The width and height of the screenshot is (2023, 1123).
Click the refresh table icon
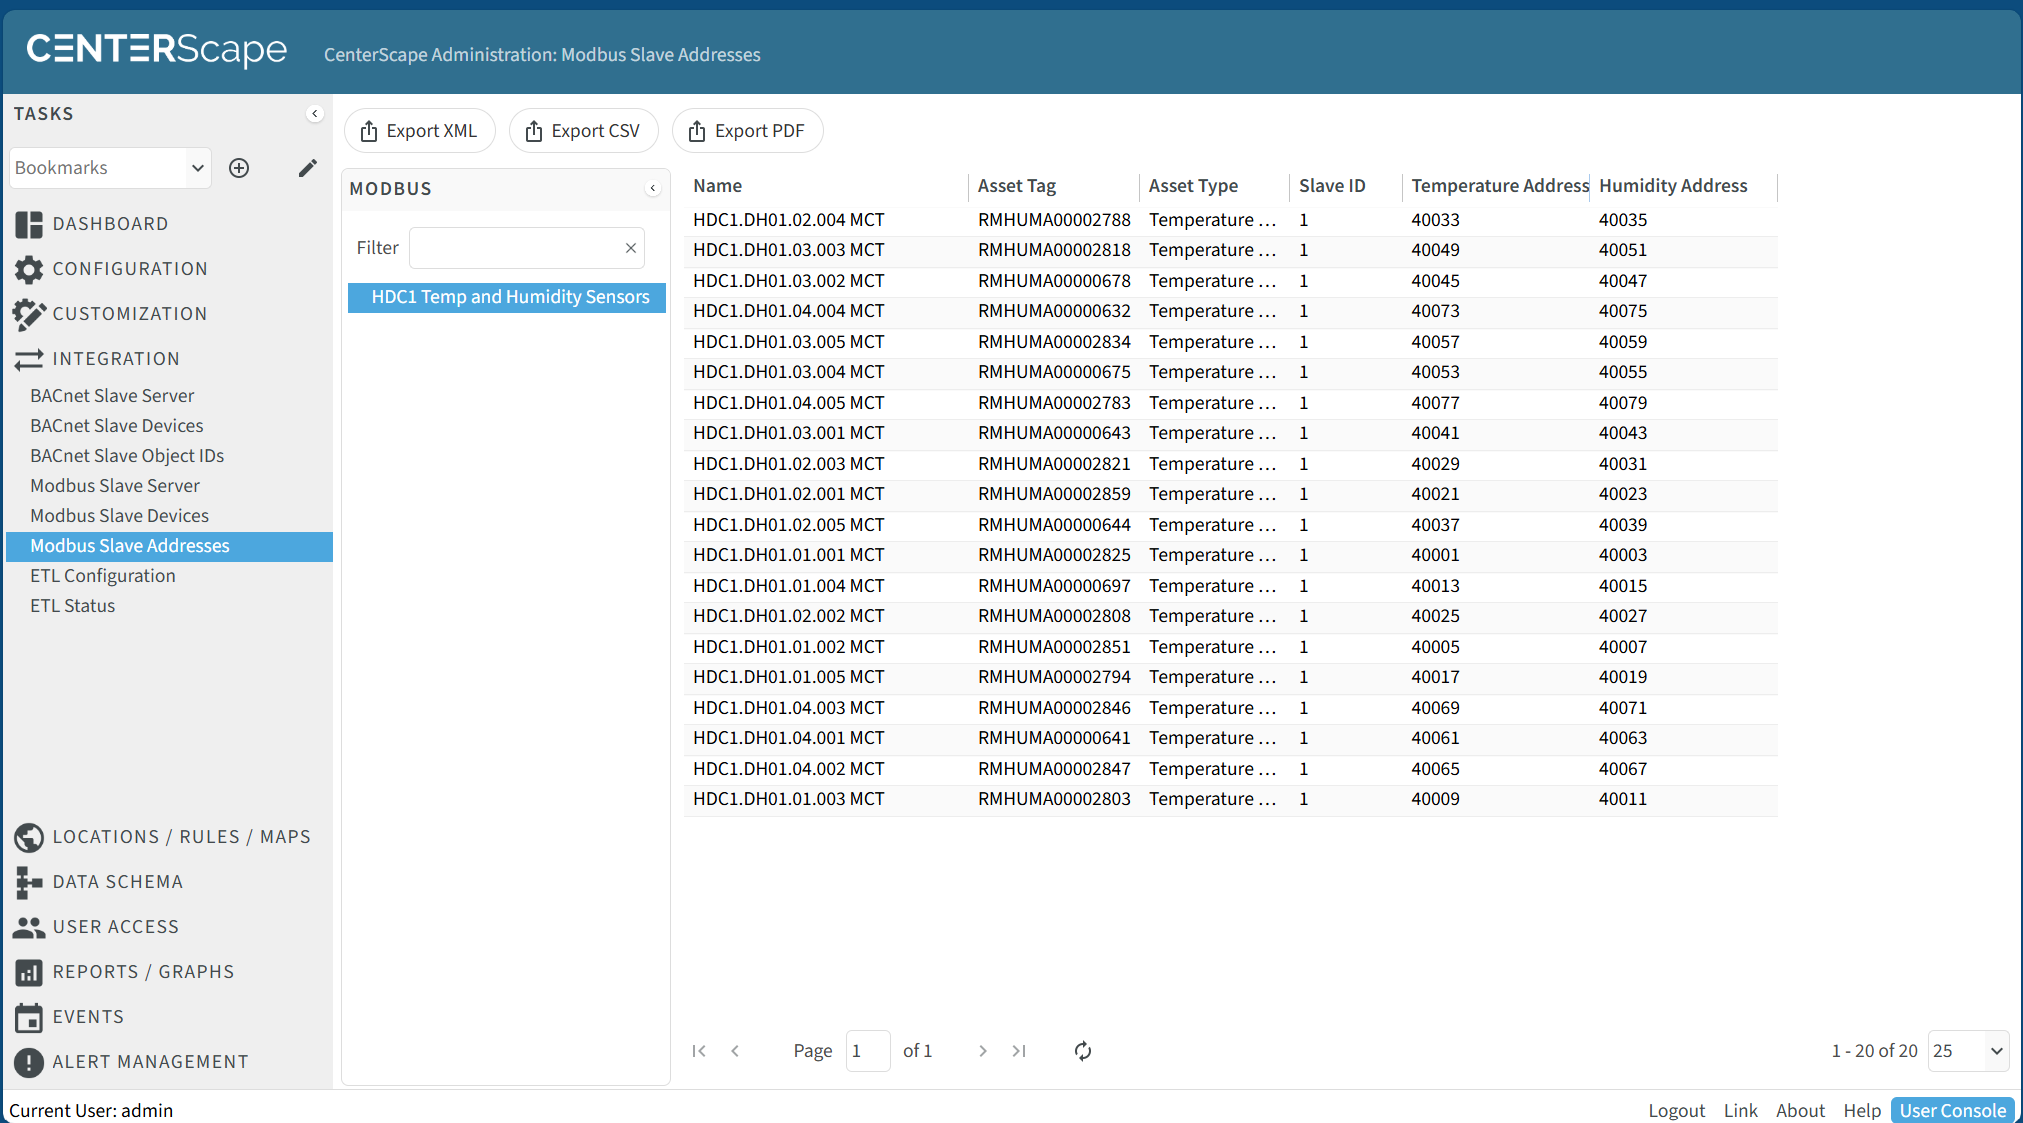1082,1051
